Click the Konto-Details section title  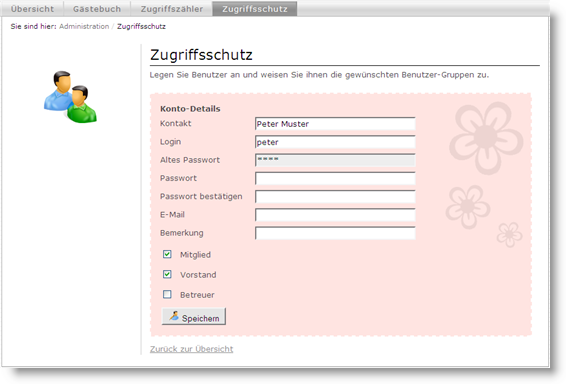coord(190,109)
